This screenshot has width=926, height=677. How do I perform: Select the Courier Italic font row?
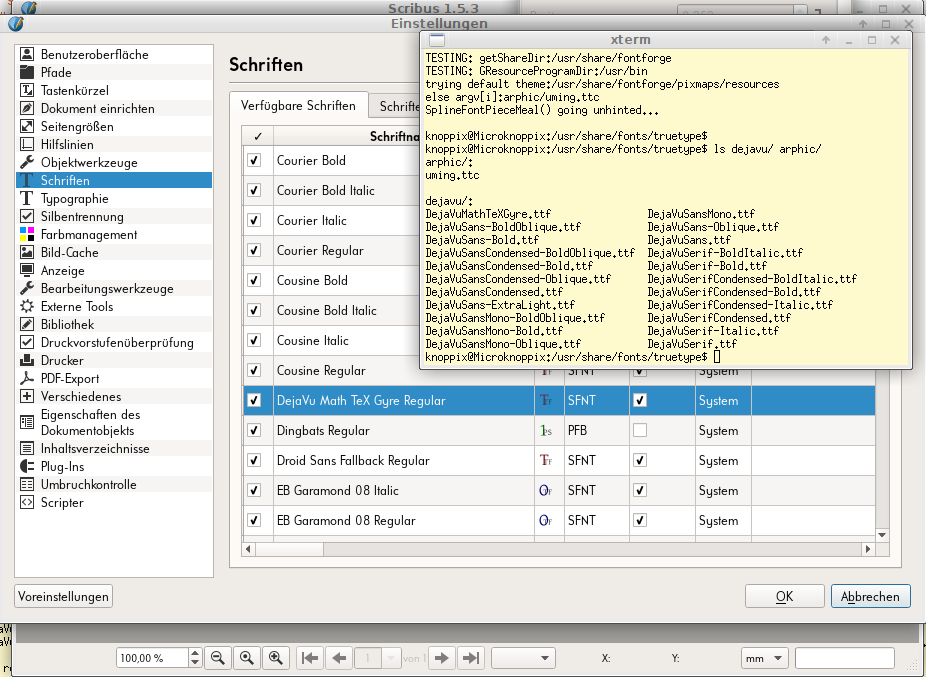[x=331, y=220]
